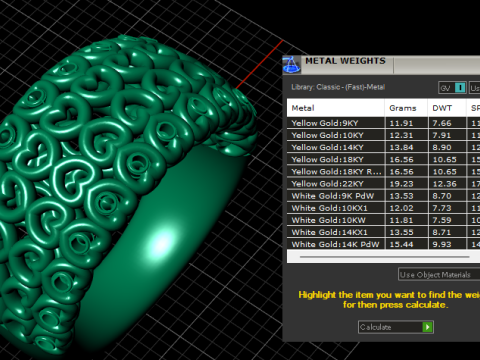
Task: Select the Yellow Gold:9KY row
Action: pos(383,123)
